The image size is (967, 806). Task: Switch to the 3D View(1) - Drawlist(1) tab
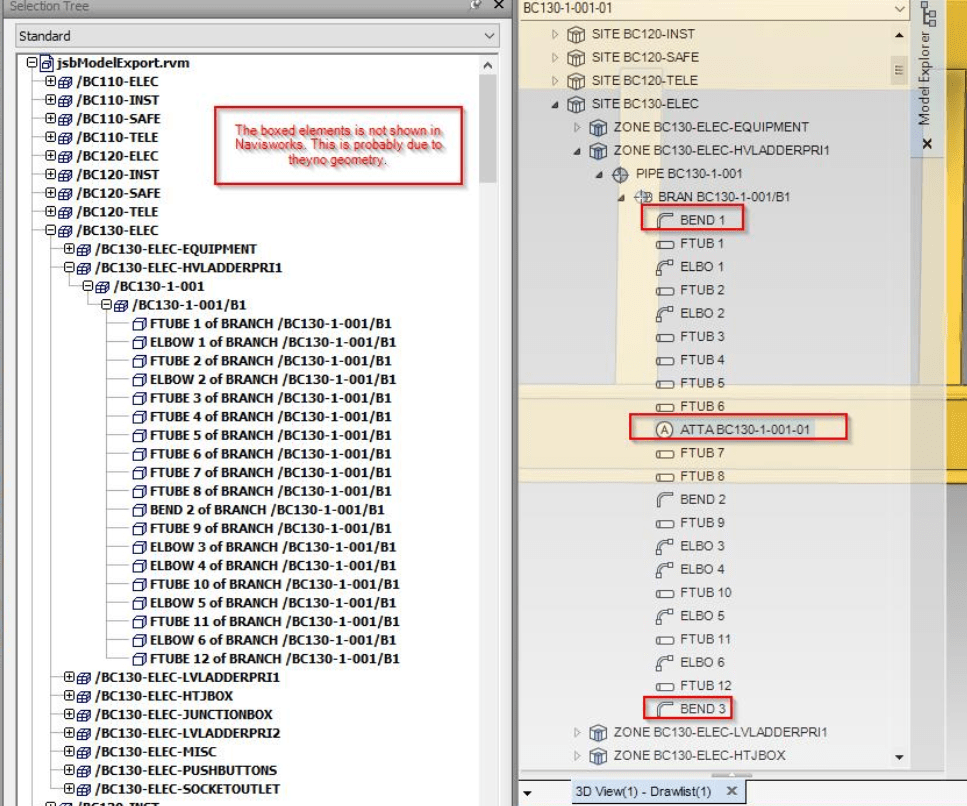pyautogui.click(x=642, y=791)
